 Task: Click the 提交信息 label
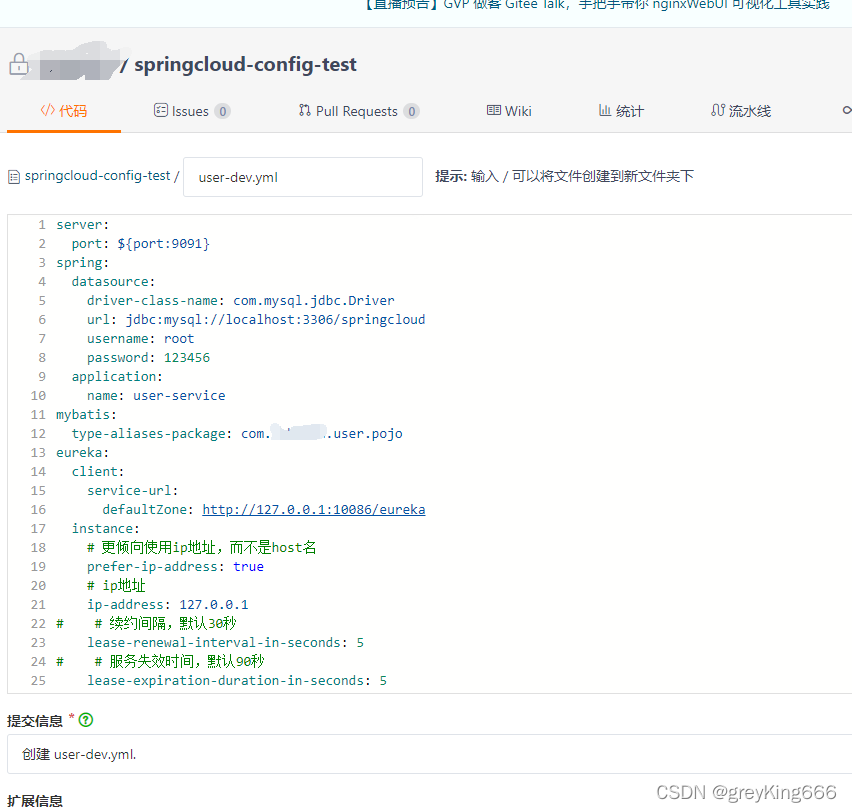click(35, 721)
